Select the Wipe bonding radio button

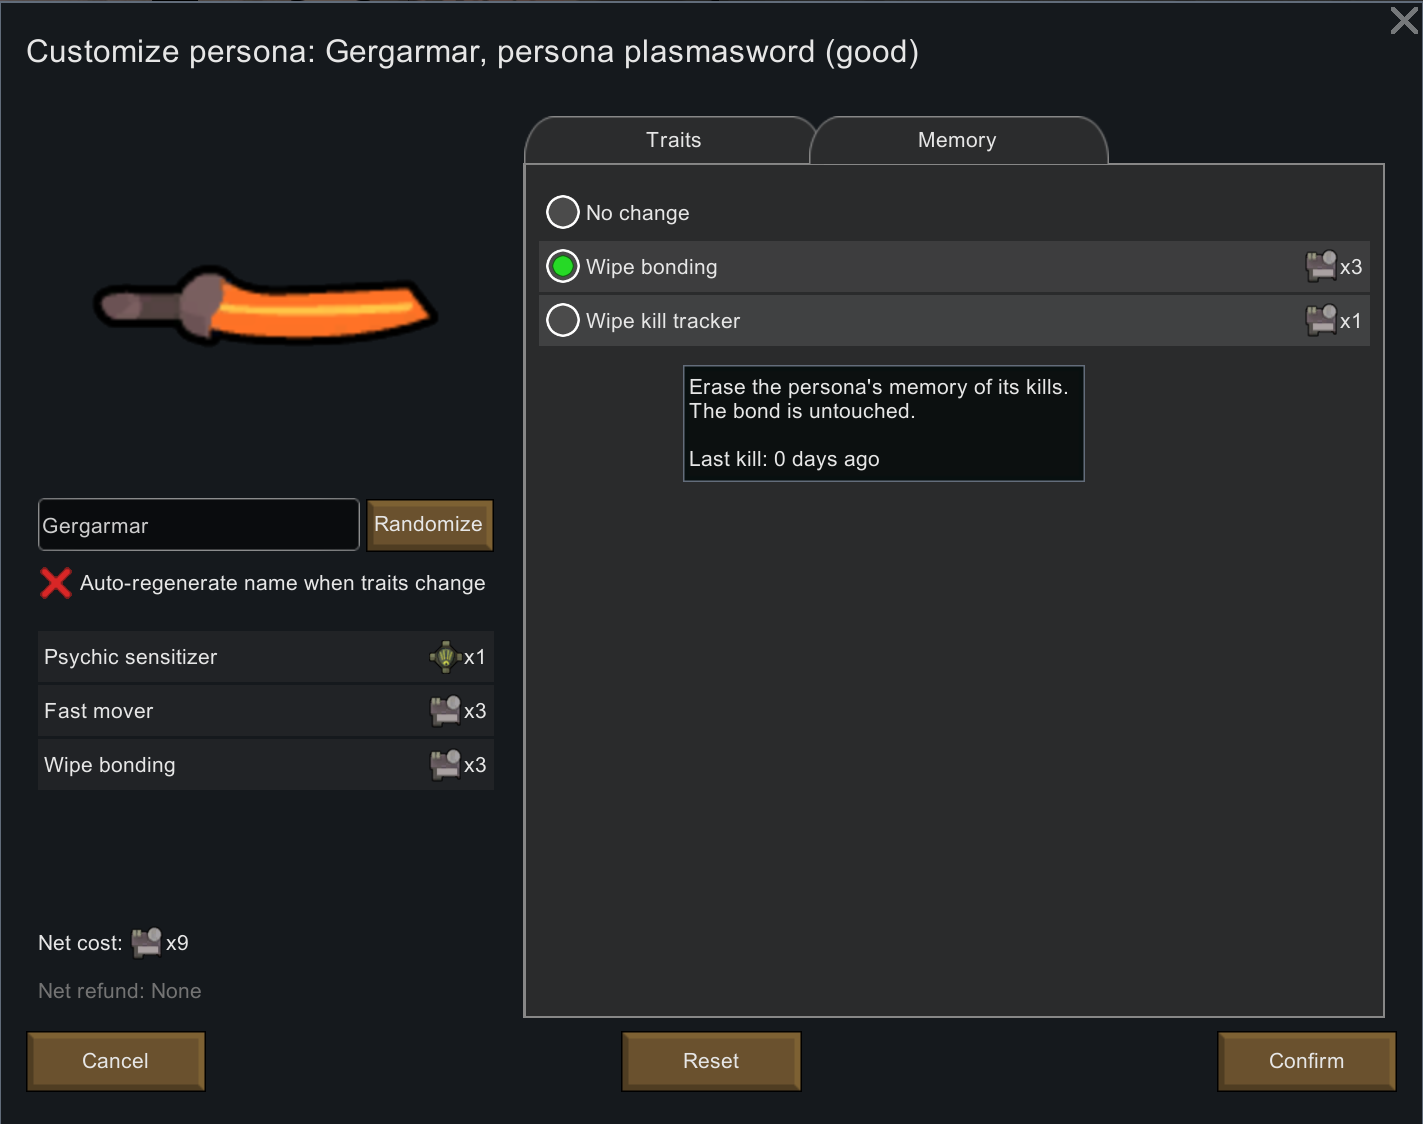click(x=563, y=266)
